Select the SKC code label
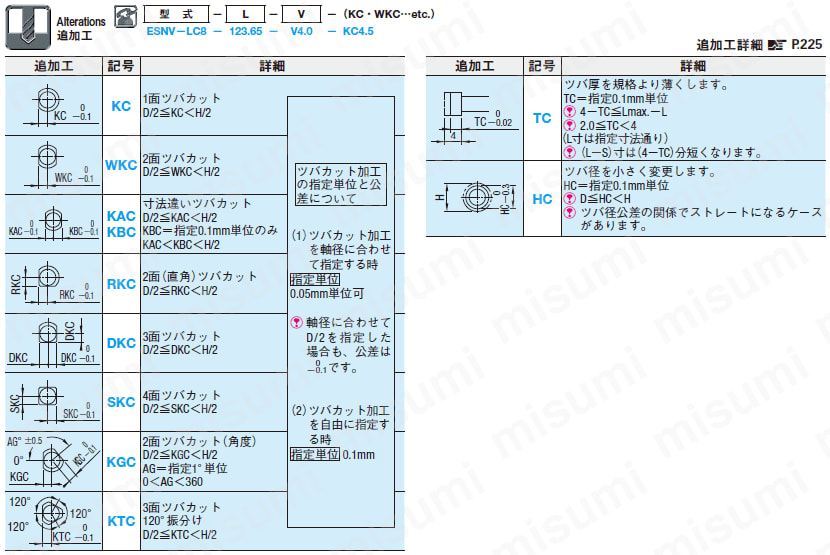Viewport: 830px width, 555px height. tap(121, 402)
